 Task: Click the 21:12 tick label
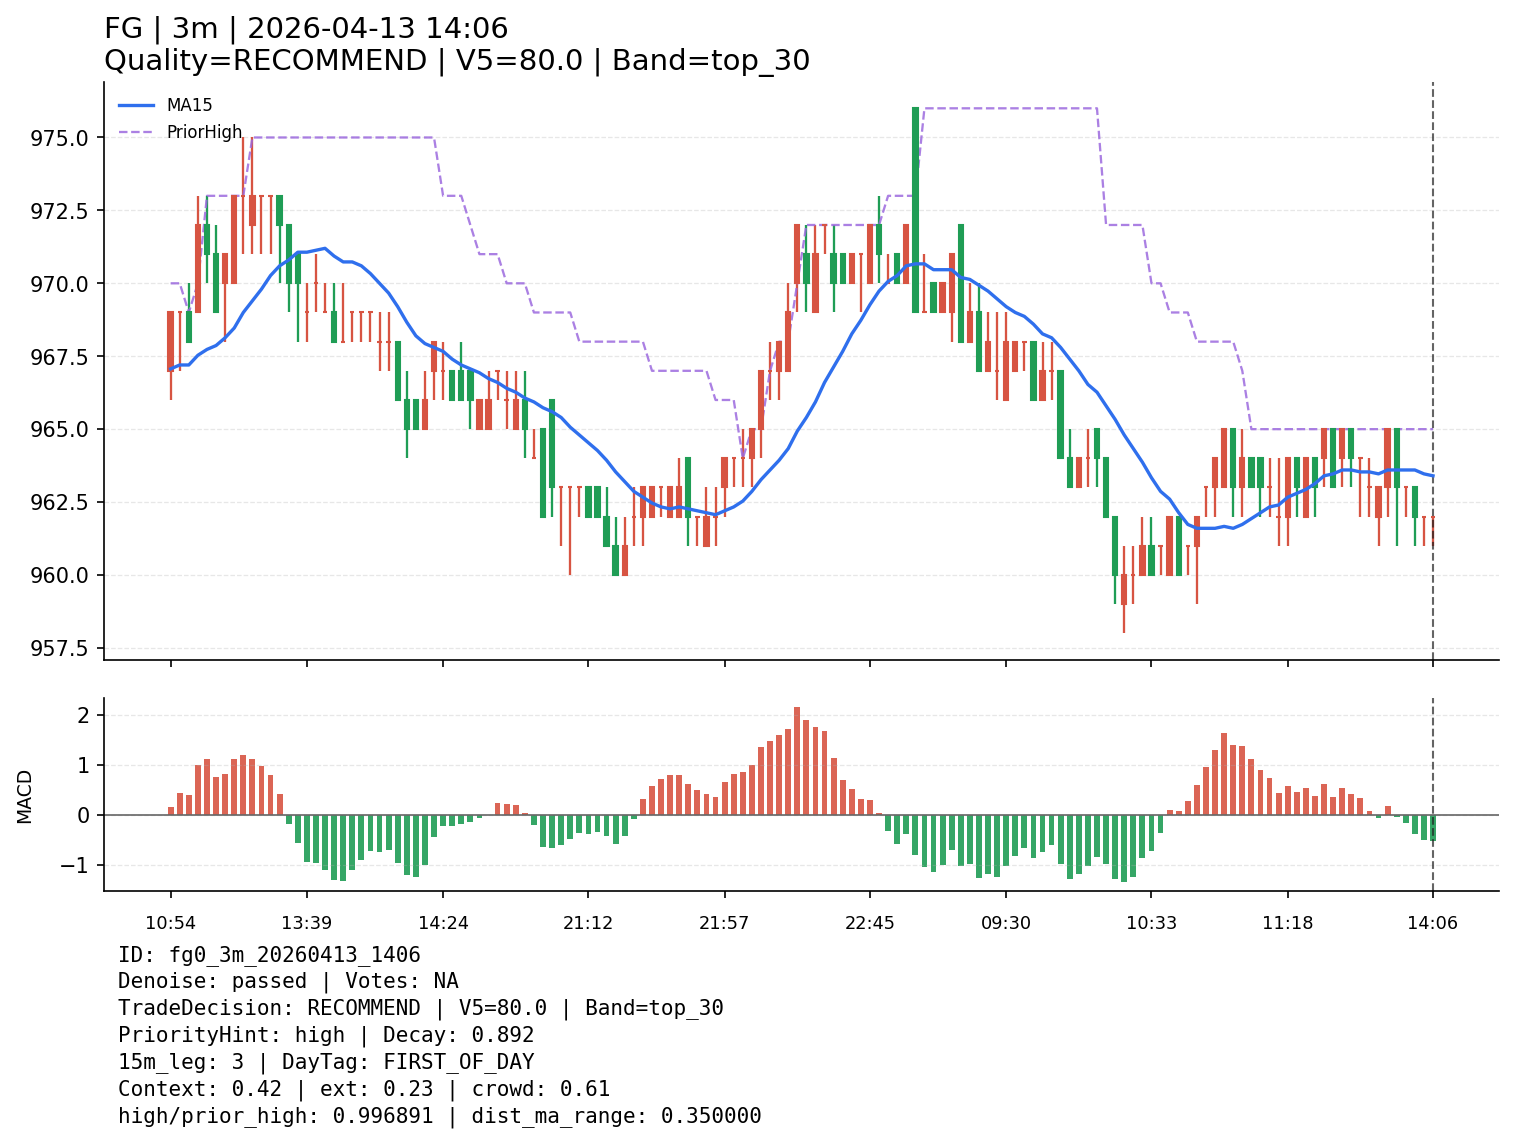tap(587, 923)
